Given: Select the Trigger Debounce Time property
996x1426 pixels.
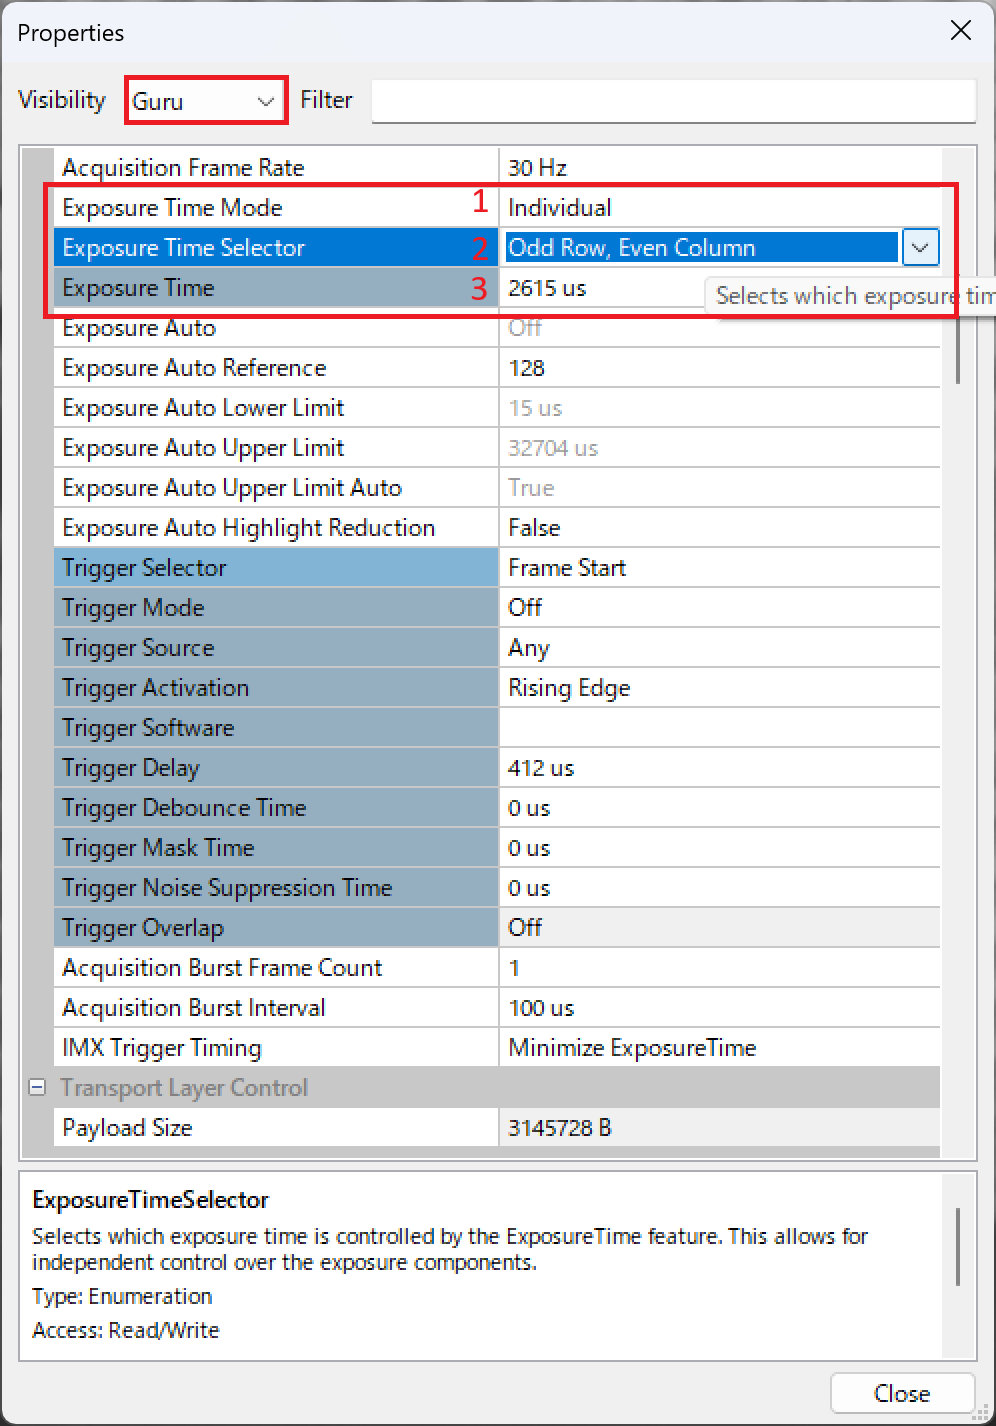Looking at the screenshot, I should pos(276,807).
